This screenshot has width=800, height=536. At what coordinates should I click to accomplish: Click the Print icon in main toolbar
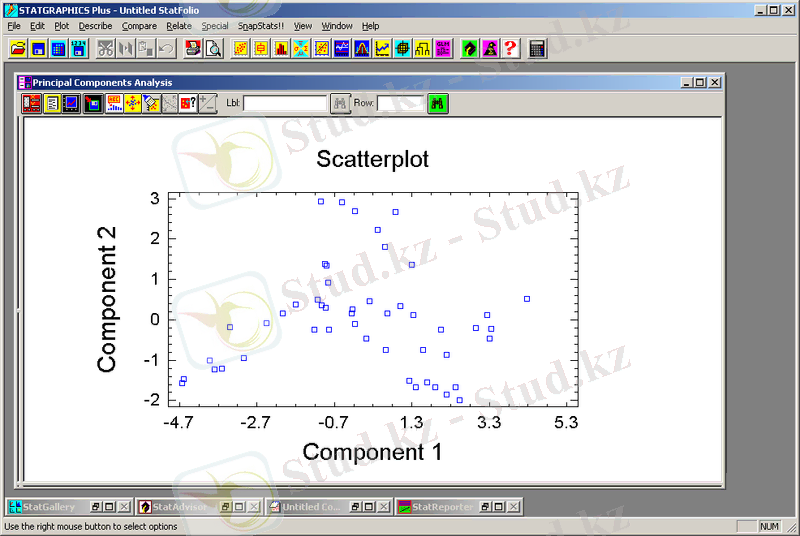[193, 48]
